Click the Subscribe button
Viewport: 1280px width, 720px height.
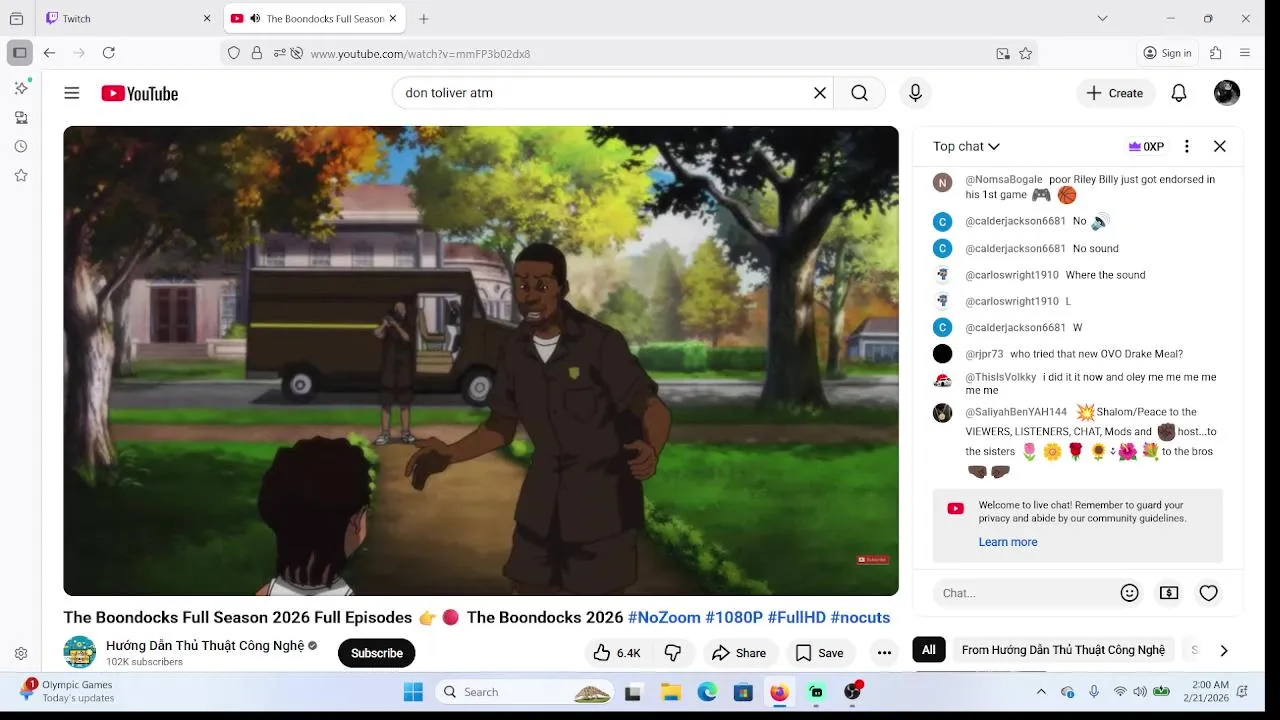377,653
